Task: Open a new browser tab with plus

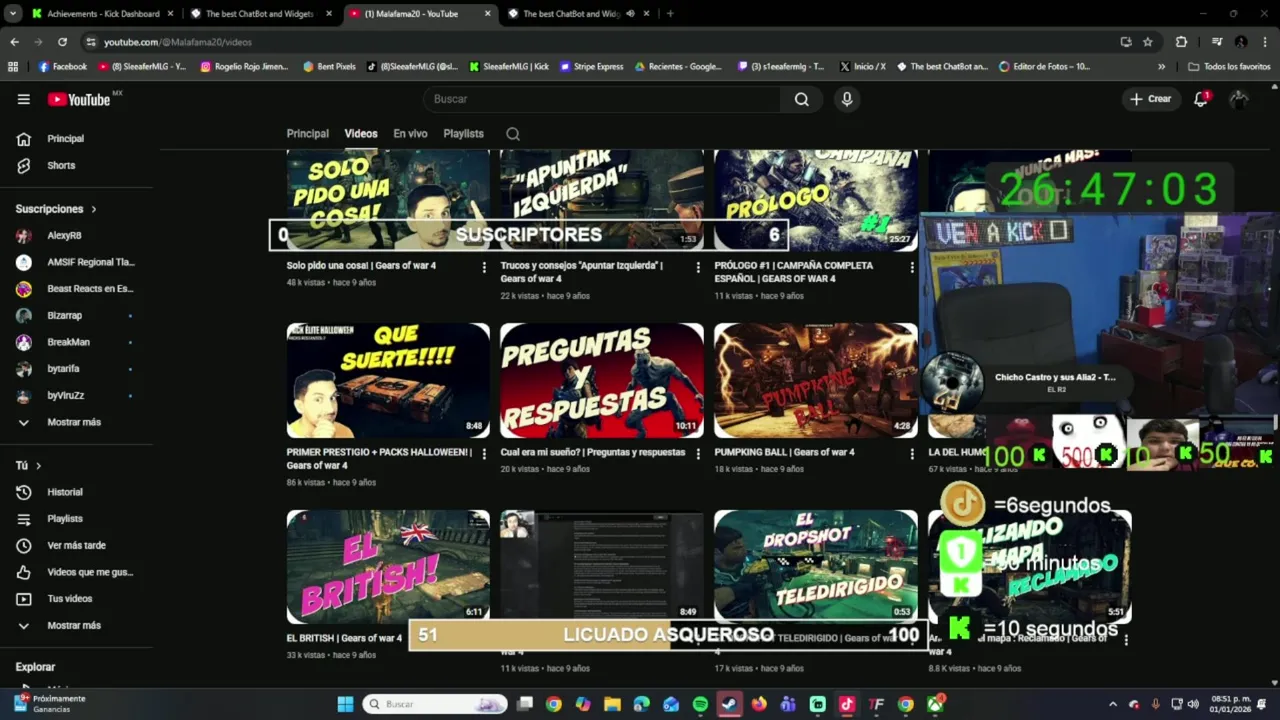Action: [670, 14]
